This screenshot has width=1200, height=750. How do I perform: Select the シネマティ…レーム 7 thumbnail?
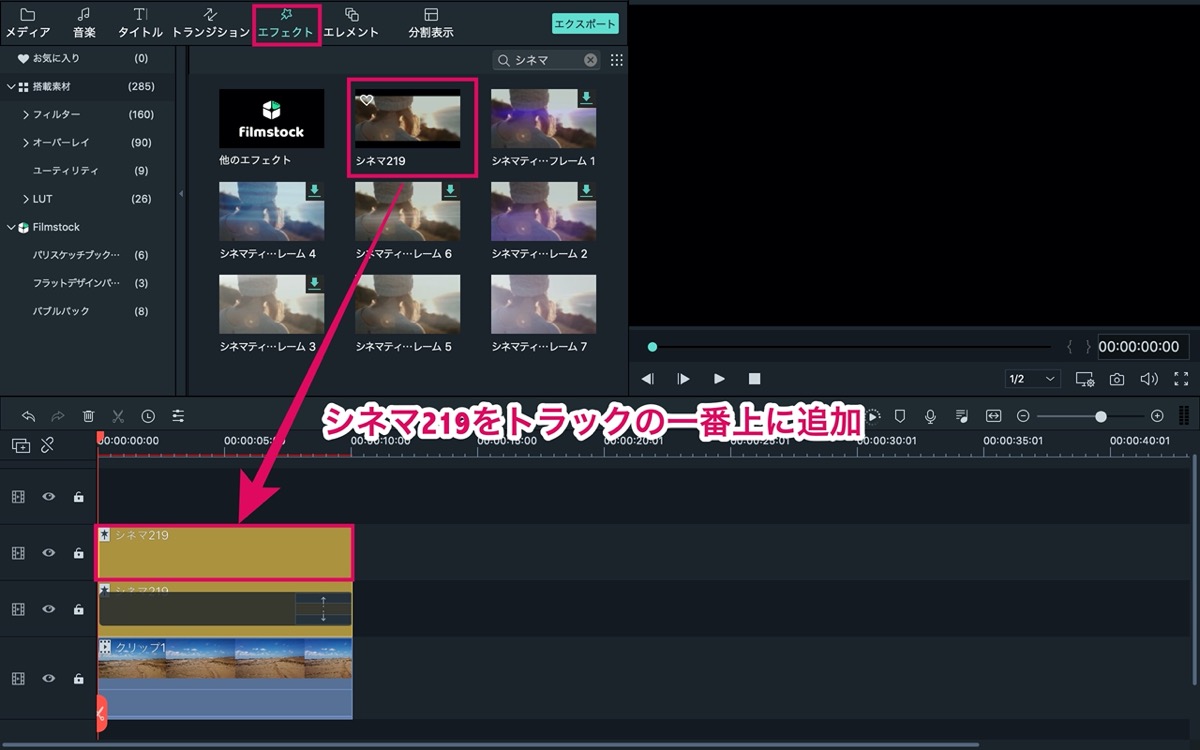click(544, 304)
